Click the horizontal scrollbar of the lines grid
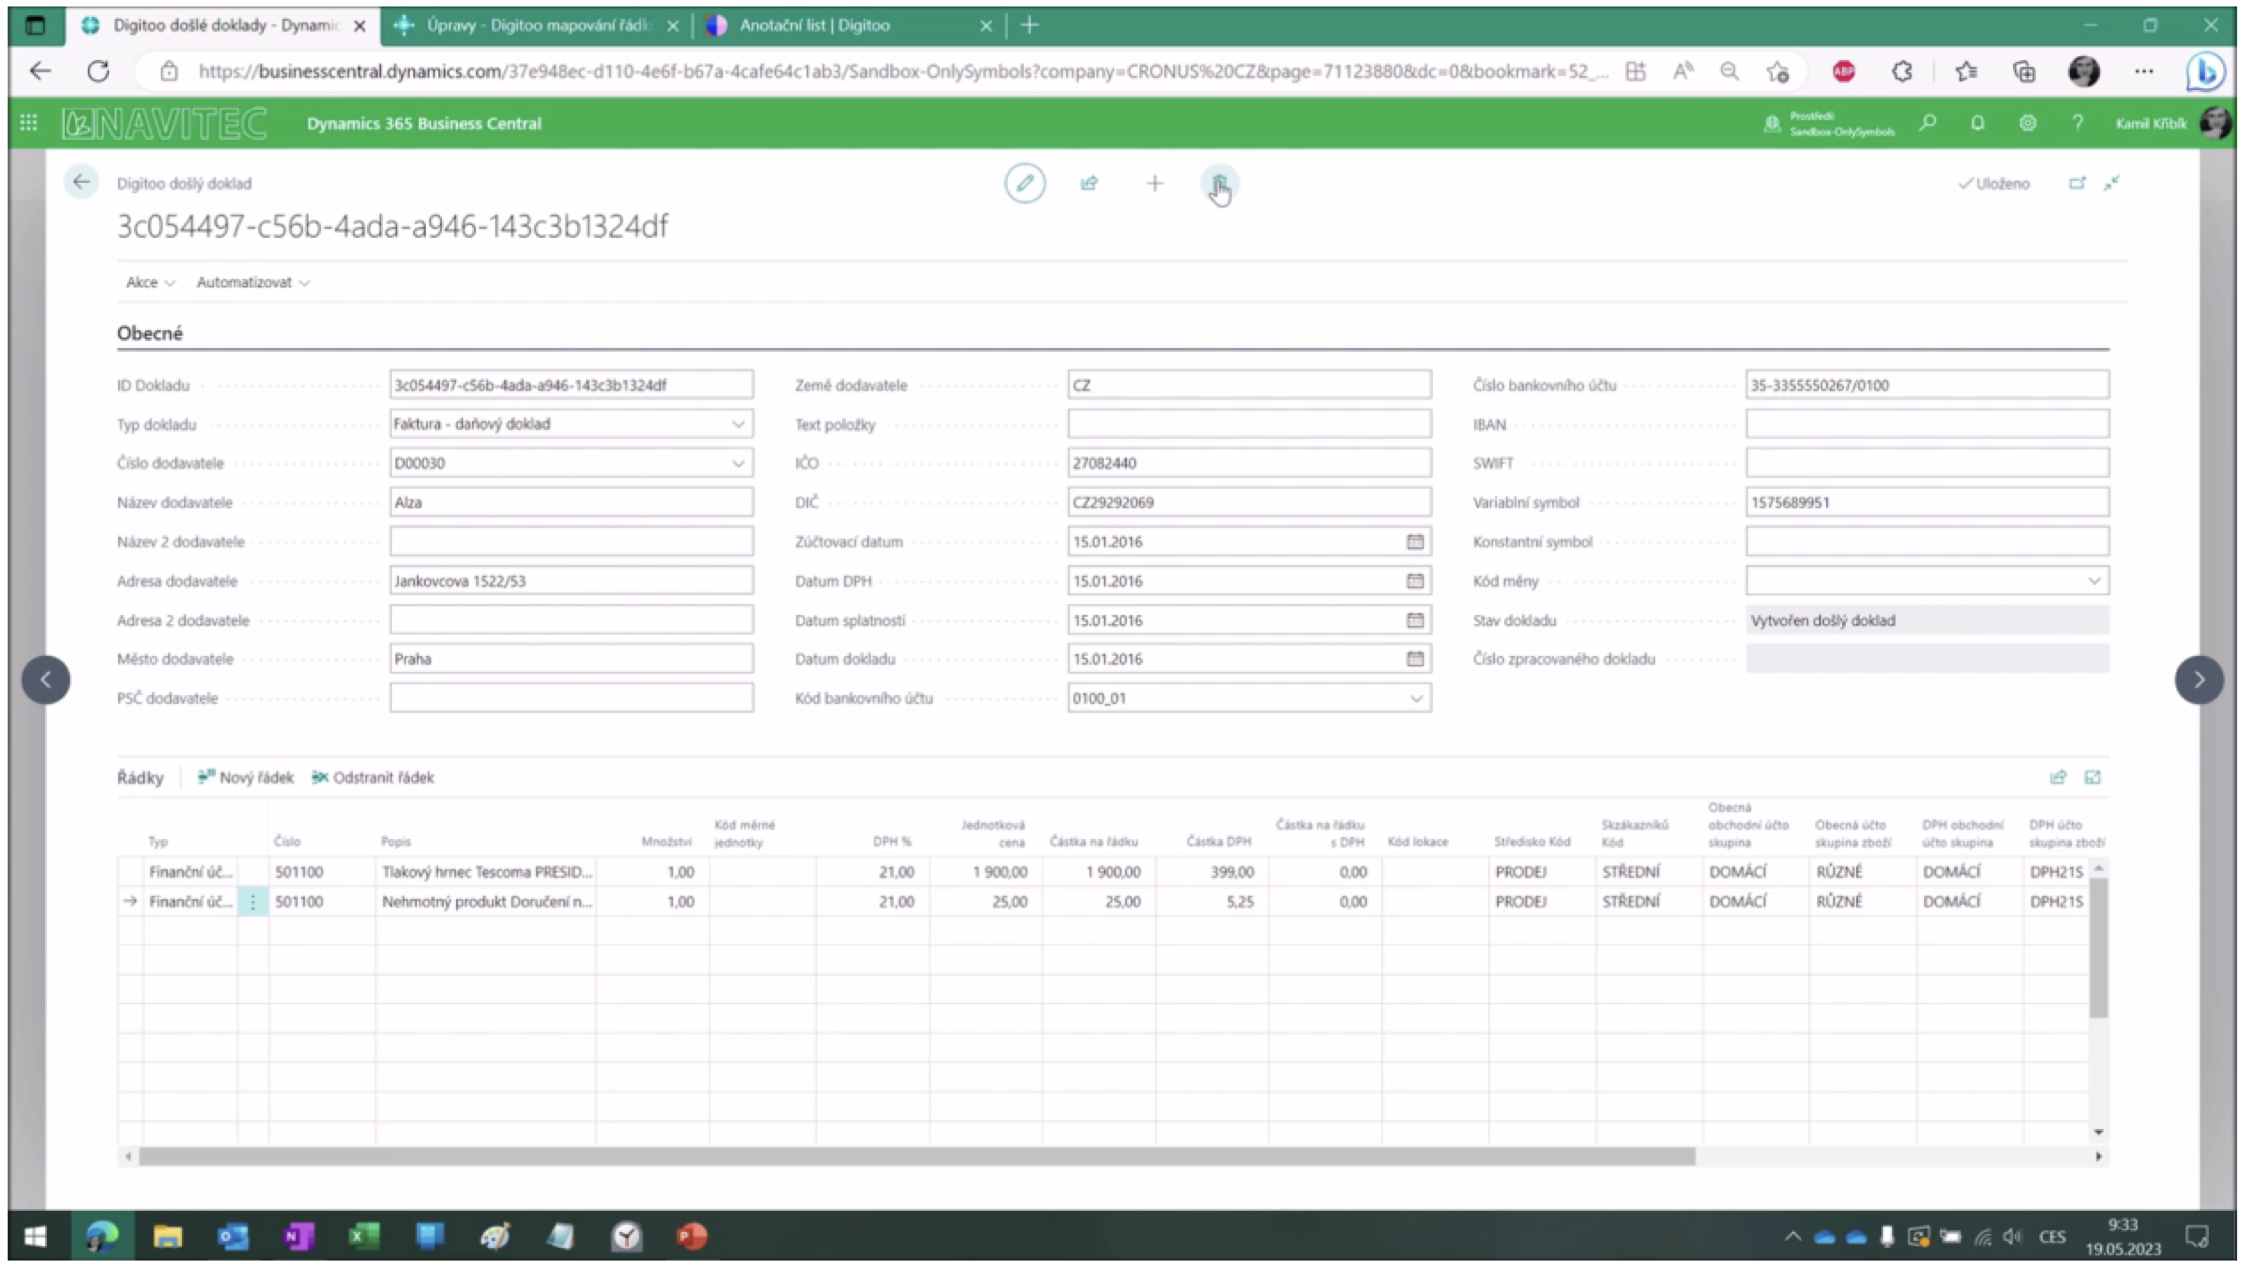This screenshot has width=2248, height=1272. click(x=916, y=1156)
